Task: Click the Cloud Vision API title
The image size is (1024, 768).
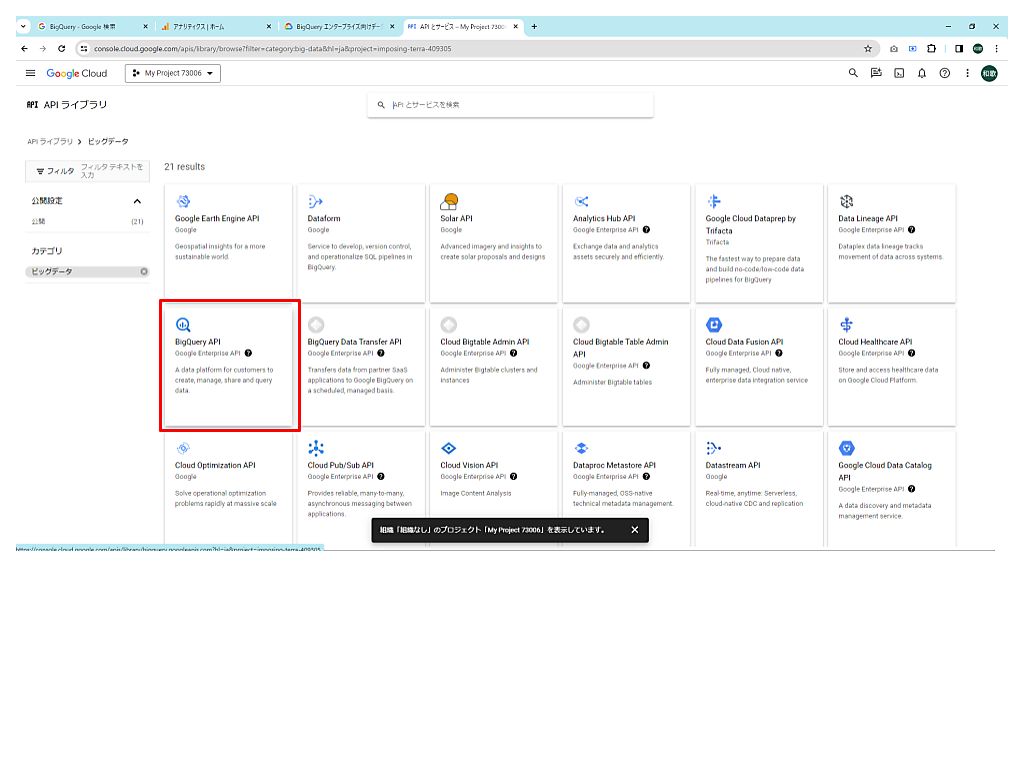Action: point(469,466)
